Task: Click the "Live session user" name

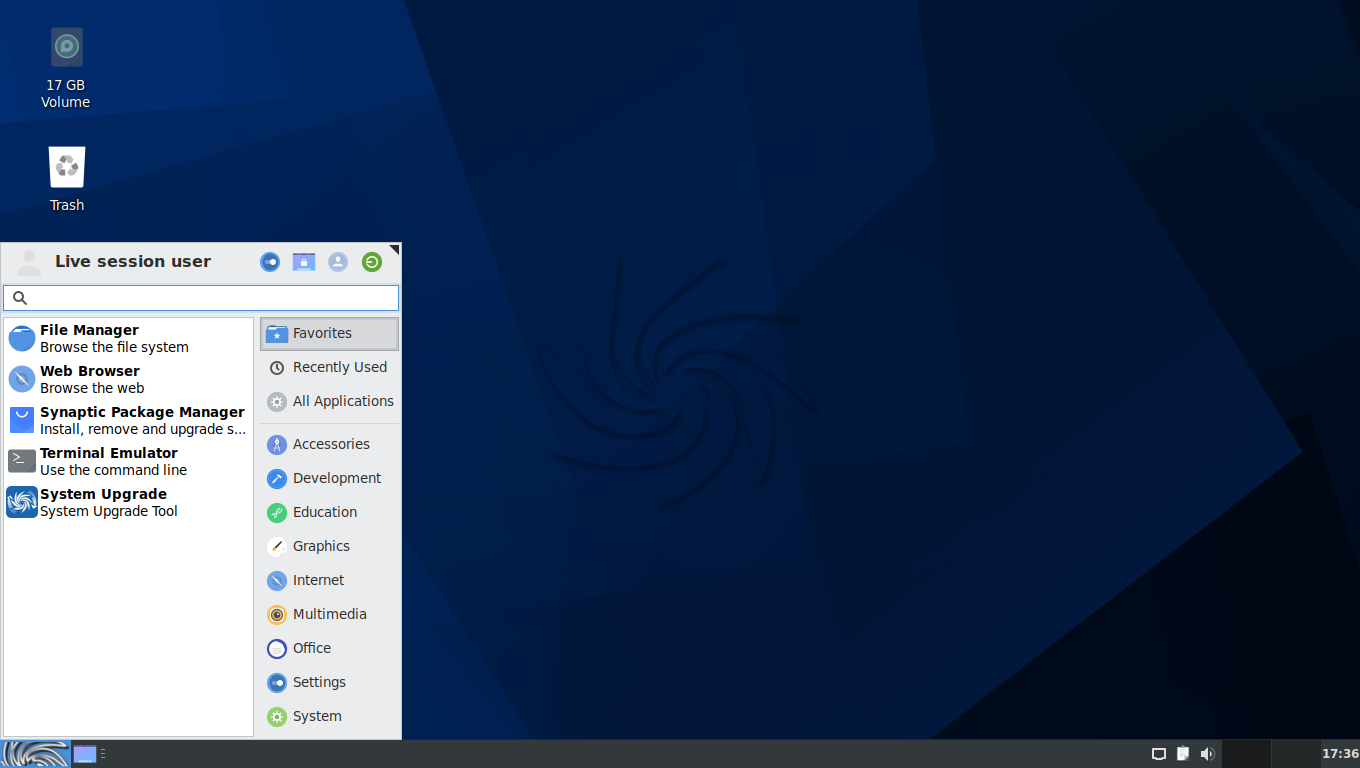Action: (x=133, y=262)
